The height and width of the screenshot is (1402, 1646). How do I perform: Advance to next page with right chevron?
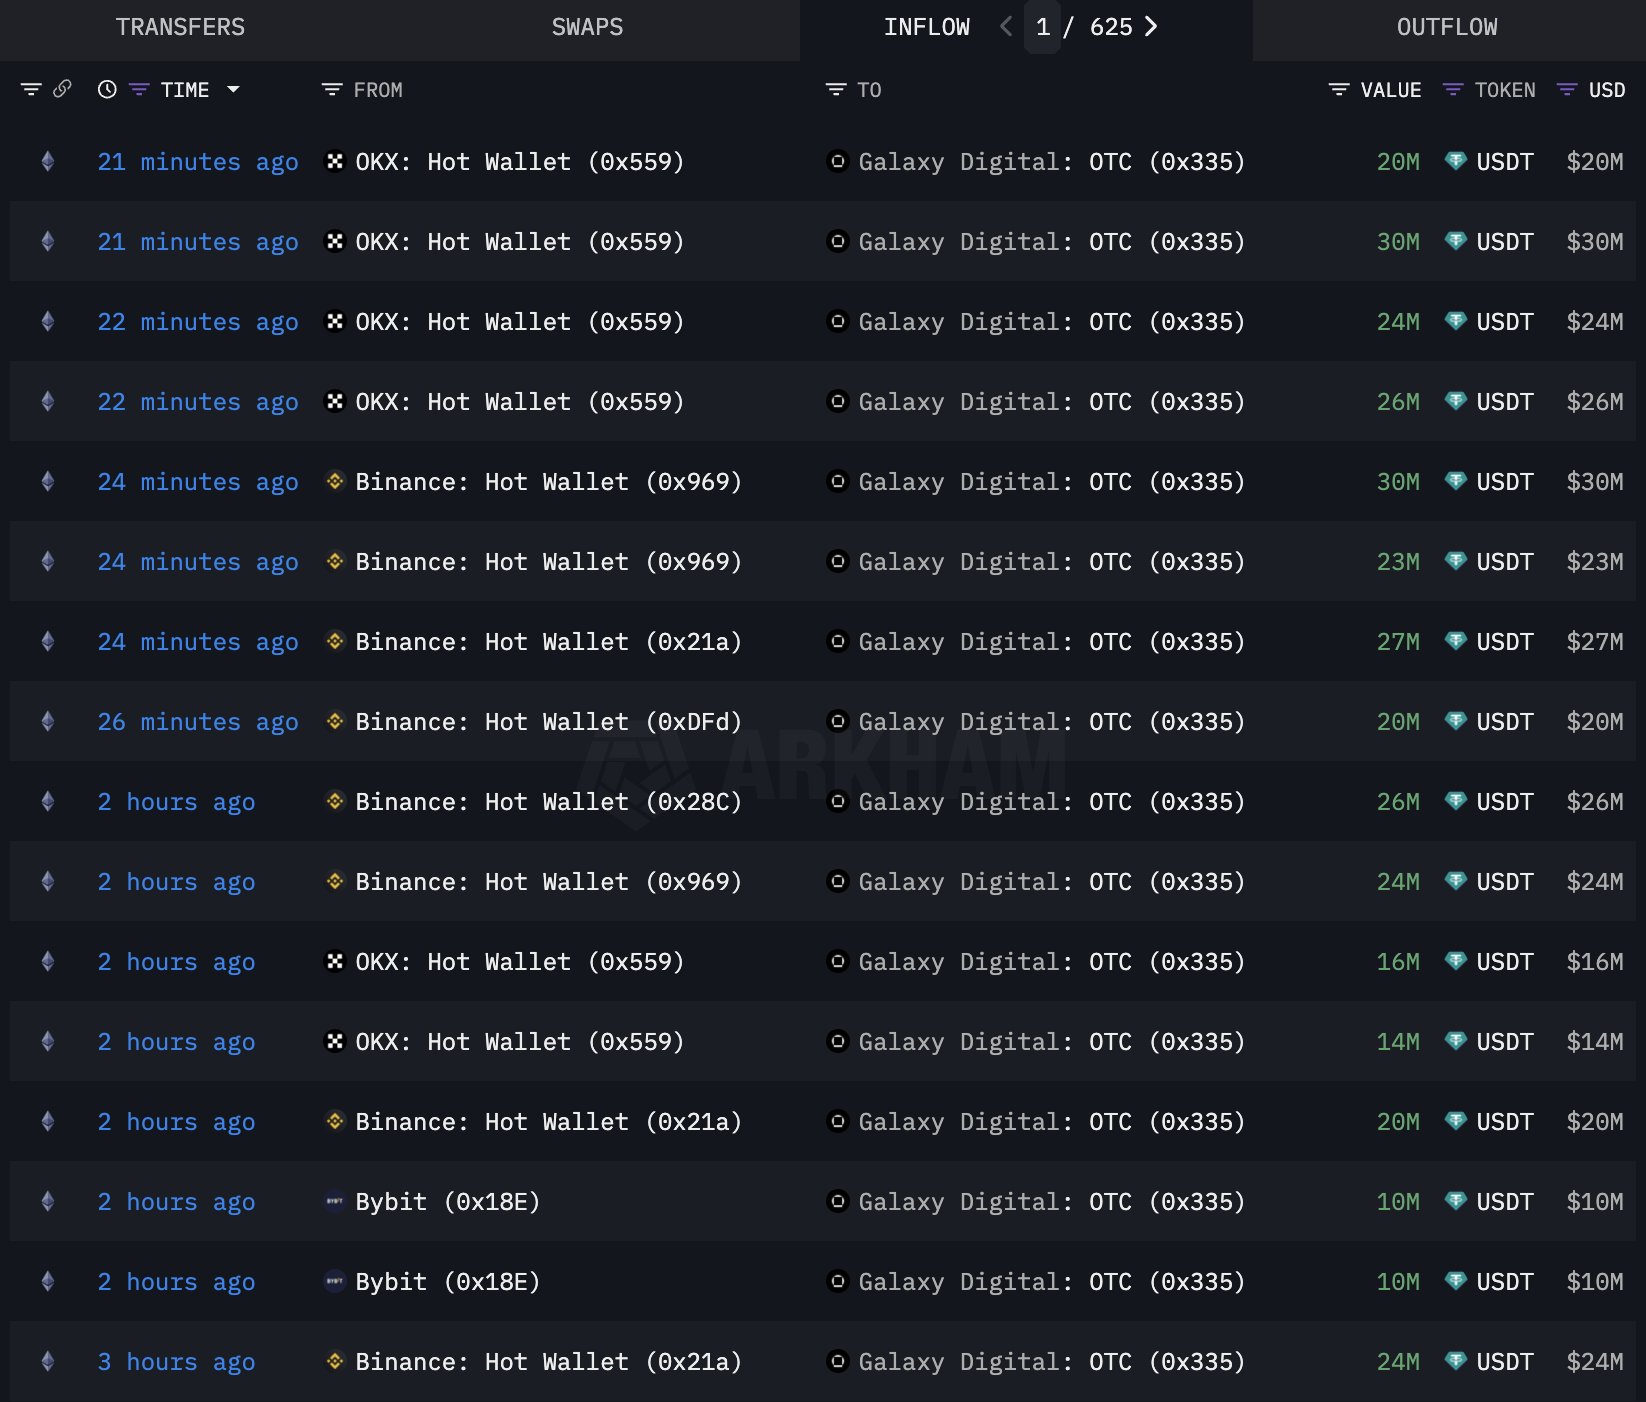click(1151, 27)
